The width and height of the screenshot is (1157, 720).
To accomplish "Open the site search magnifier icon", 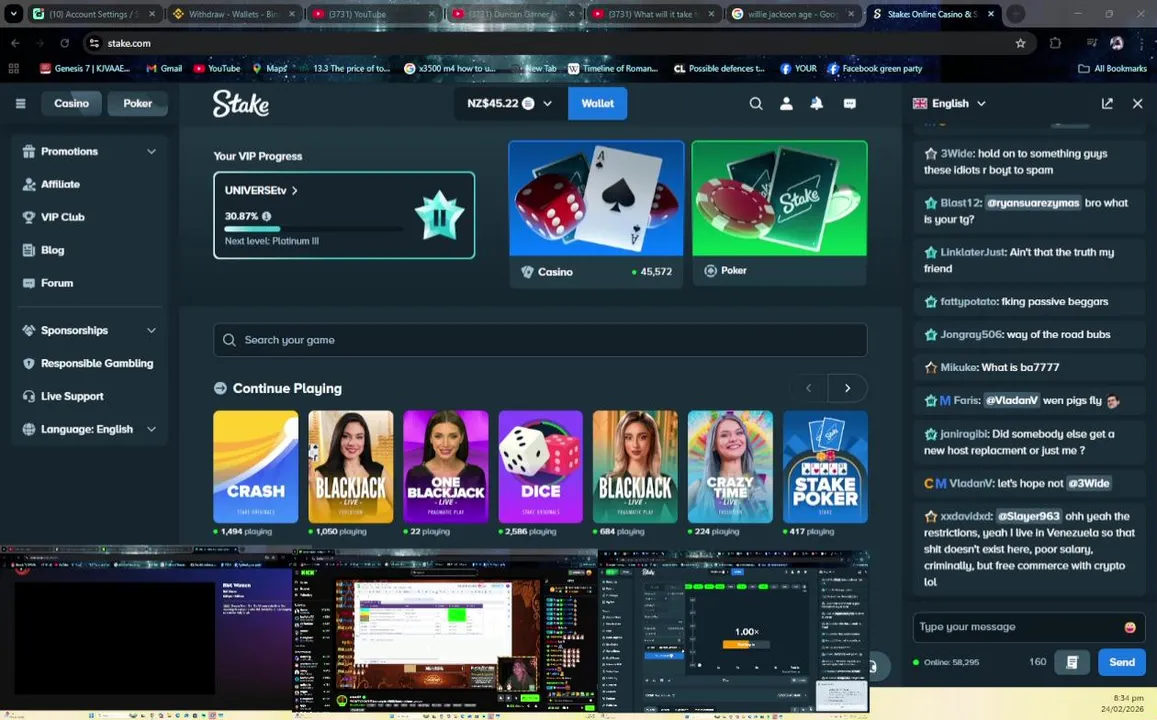I will 756,103.
